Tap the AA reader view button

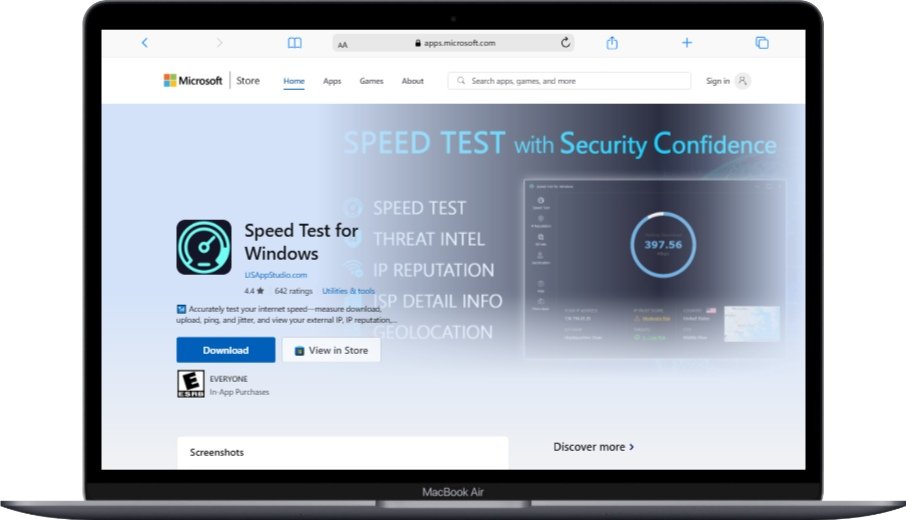(x=343, y=44)
